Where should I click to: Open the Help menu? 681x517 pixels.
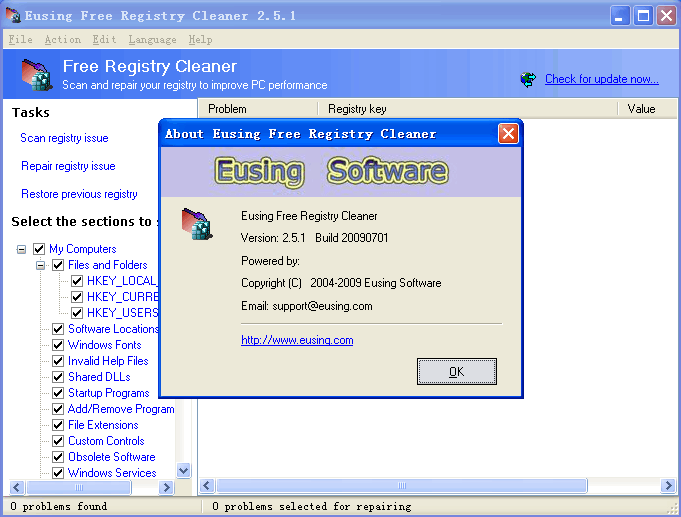click(x=200, y=40)
